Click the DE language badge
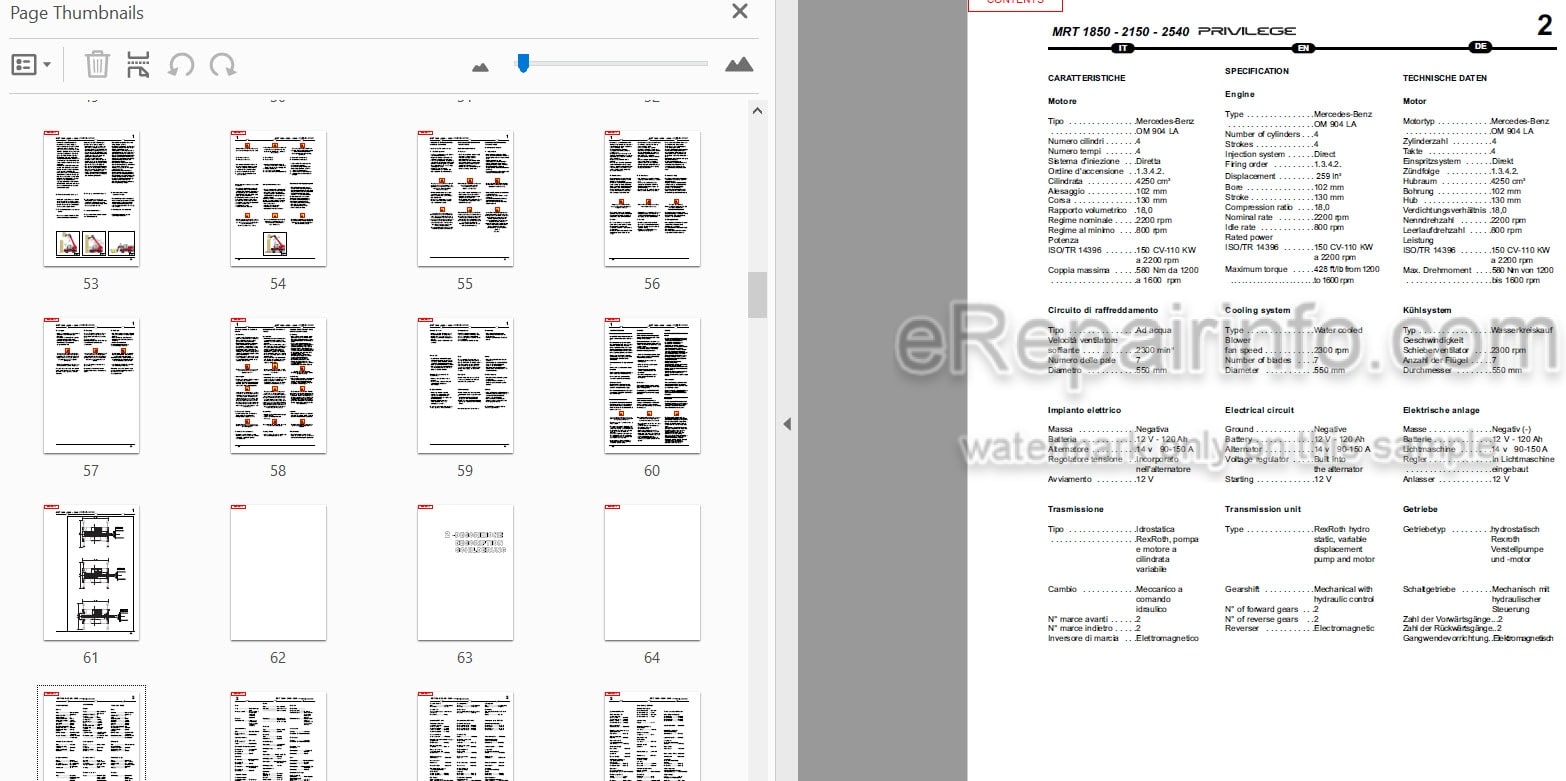 coord(1481,47)
